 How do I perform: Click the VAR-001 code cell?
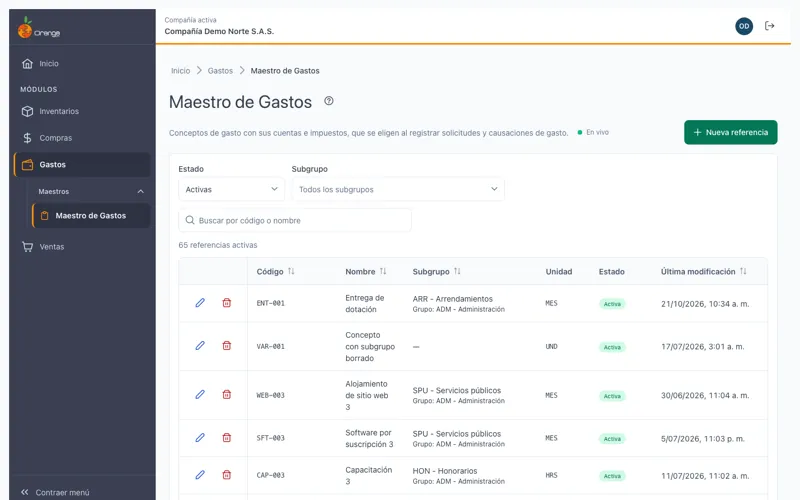pyautogui.click(x=270, y=346)
